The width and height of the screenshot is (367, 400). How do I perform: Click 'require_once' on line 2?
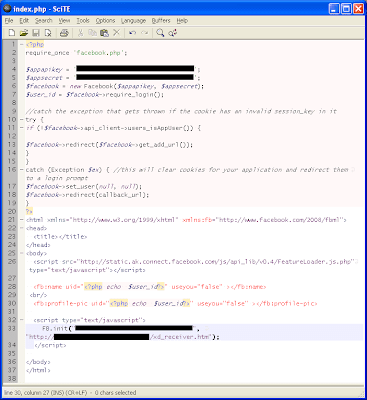pos(47,53)
